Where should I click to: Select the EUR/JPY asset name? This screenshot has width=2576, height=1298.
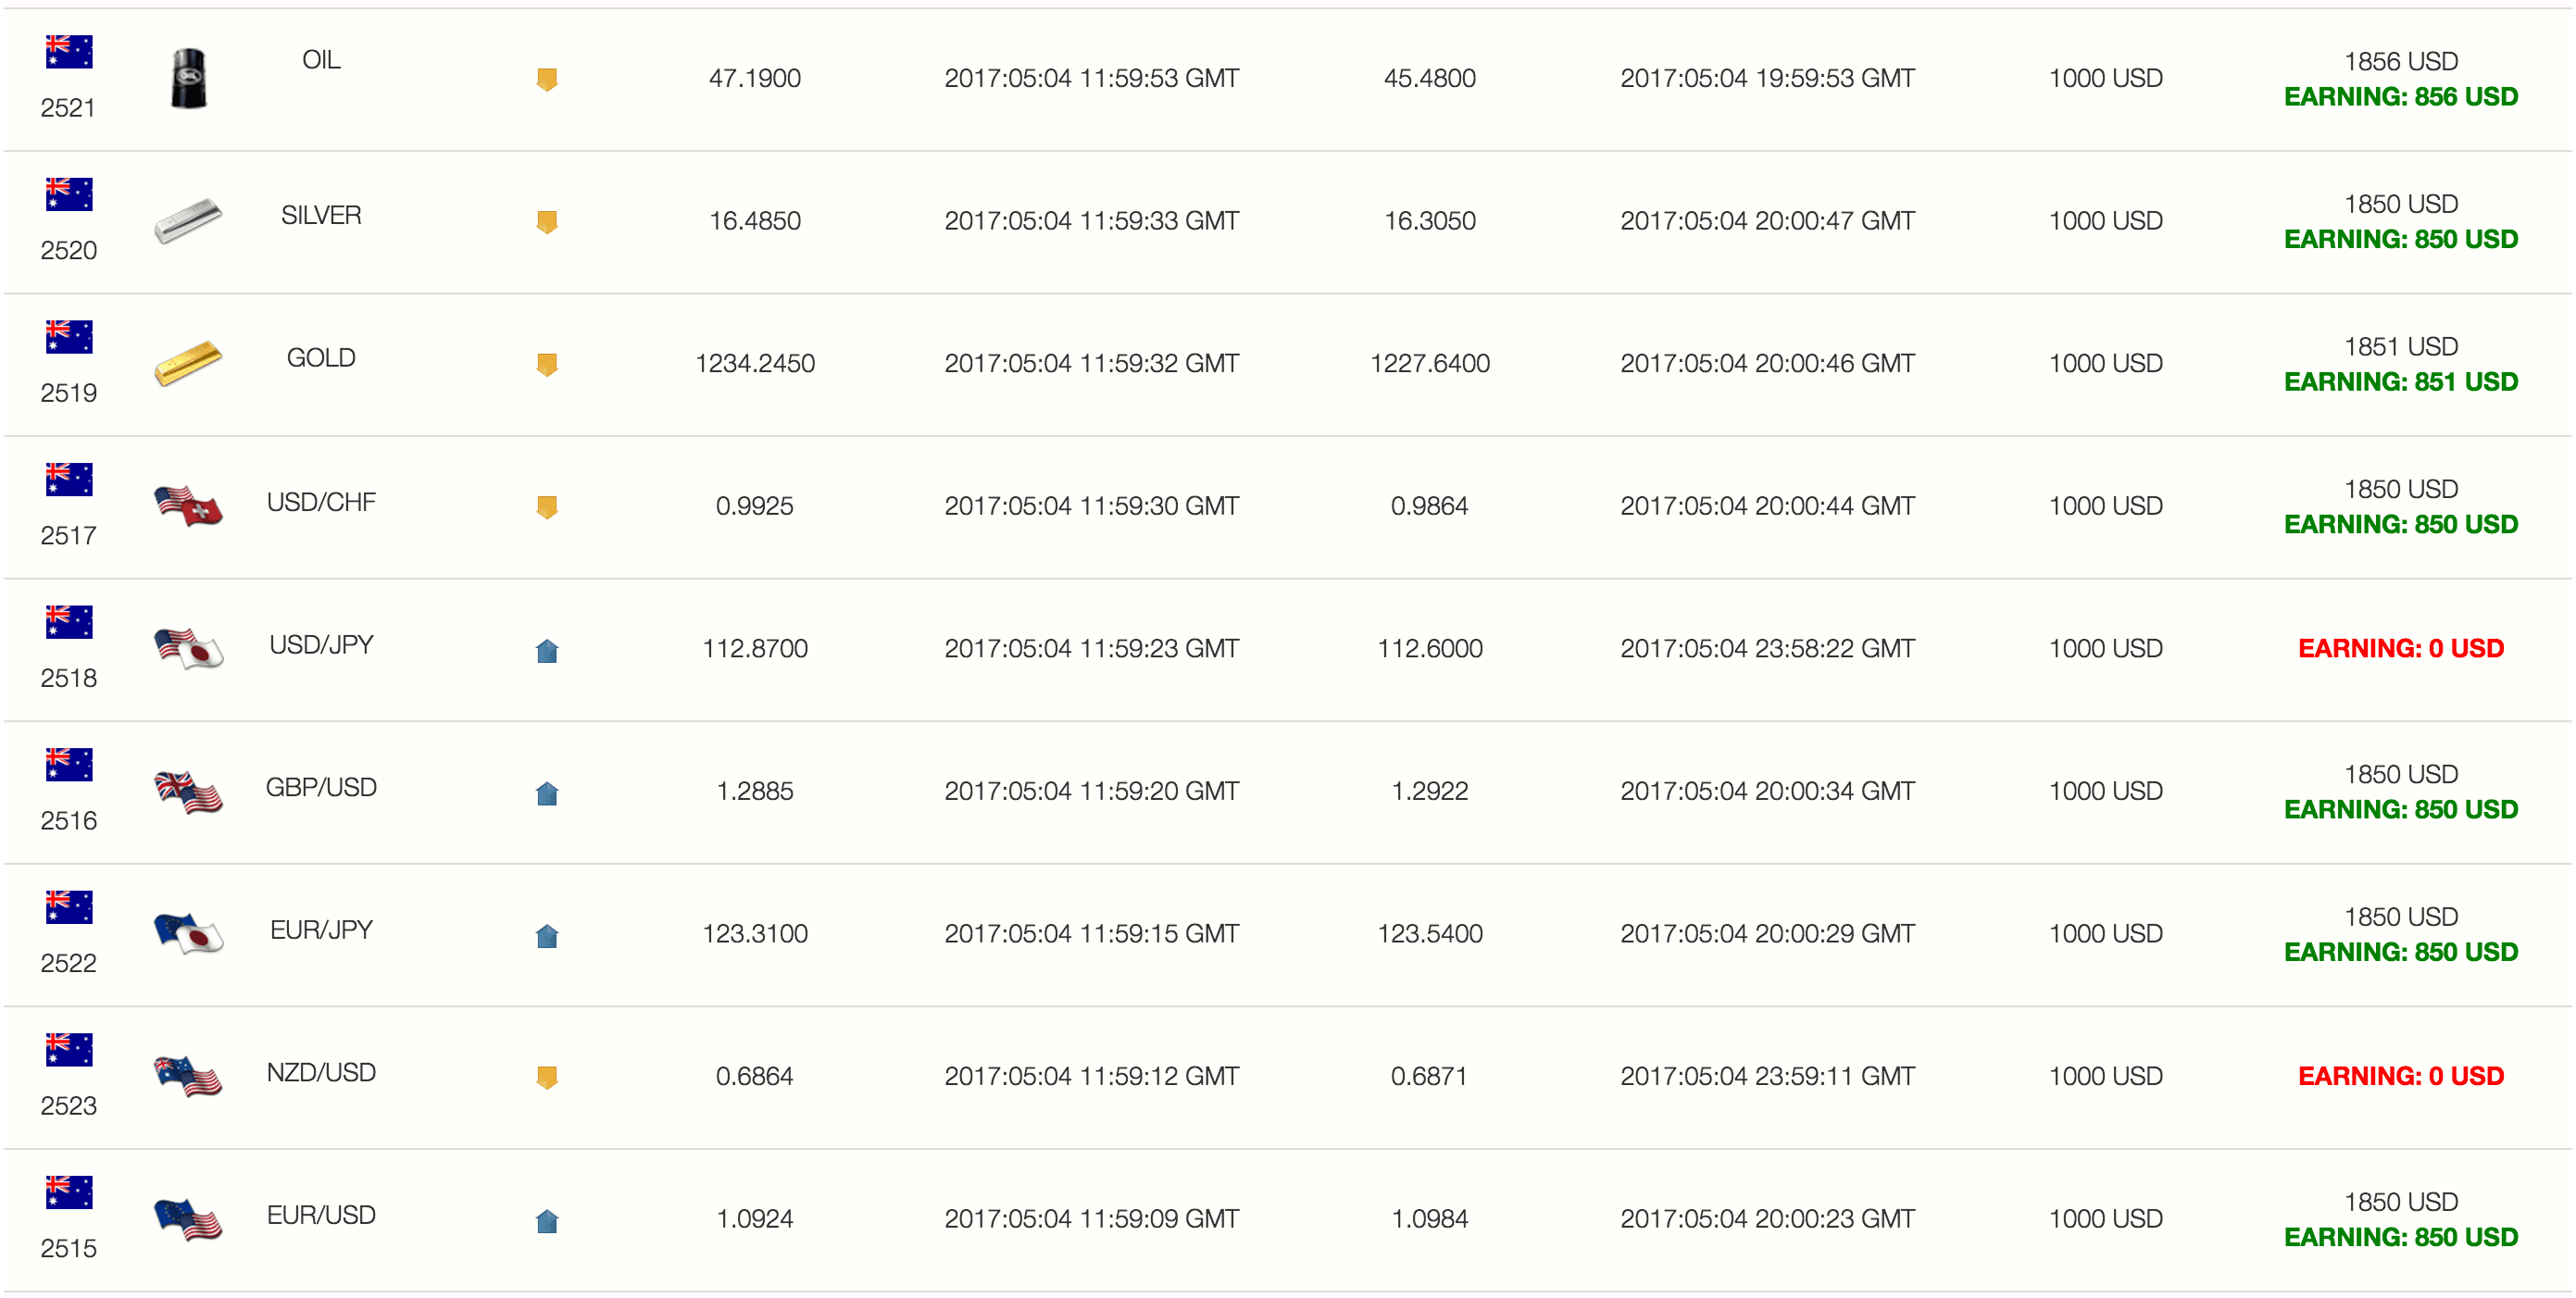[321, 930]
